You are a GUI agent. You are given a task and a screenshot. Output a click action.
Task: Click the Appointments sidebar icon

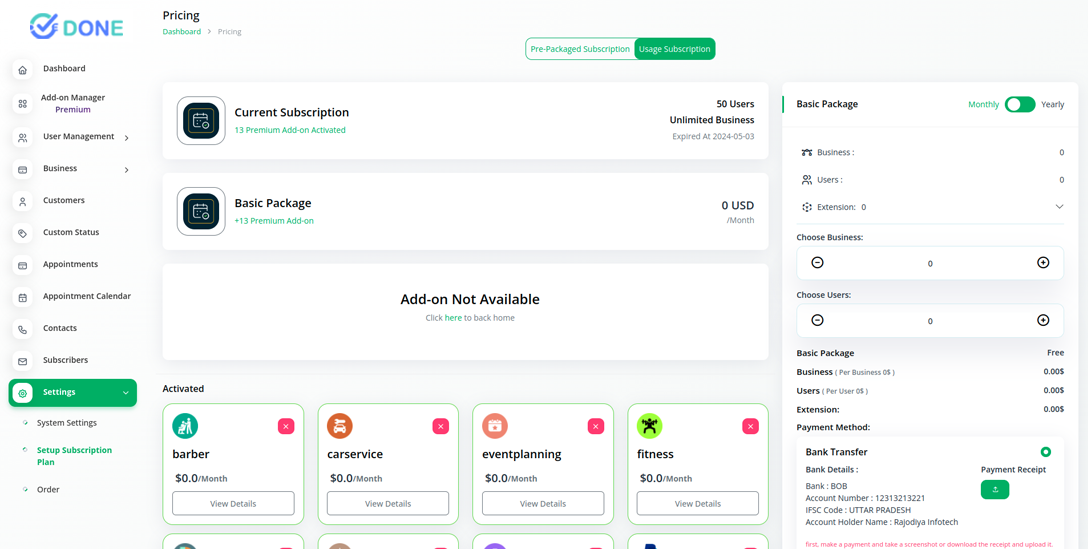point(22,265)
